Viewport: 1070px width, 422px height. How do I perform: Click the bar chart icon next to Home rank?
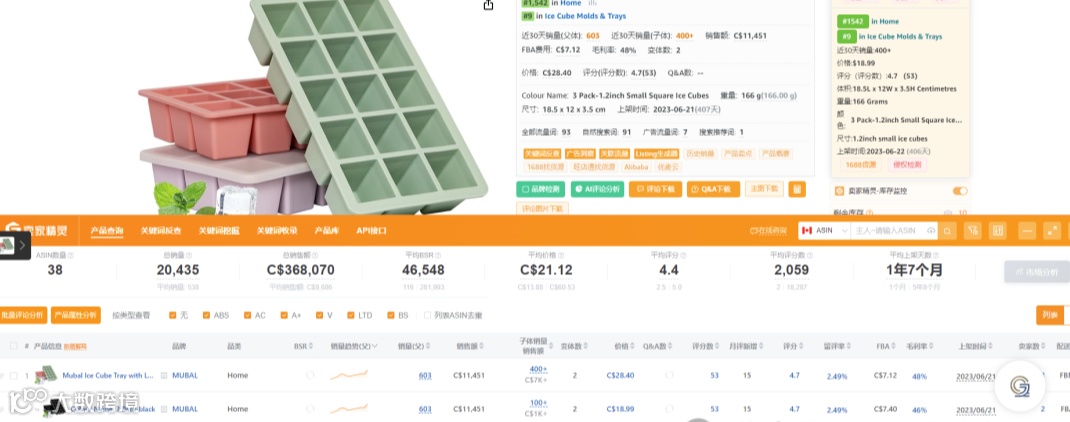pos(592,3)
